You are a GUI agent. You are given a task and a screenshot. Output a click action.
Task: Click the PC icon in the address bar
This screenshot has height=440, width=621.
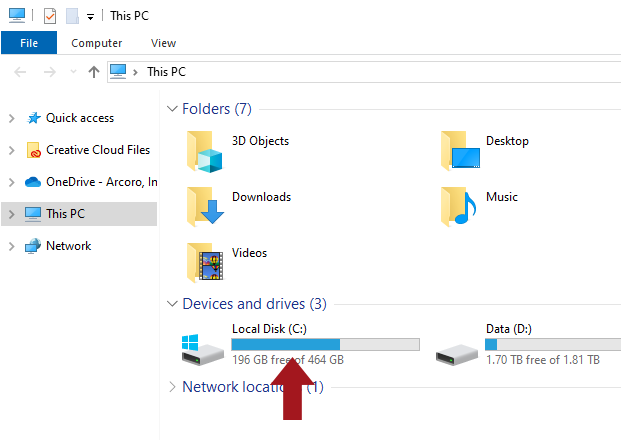tap(118, 72)
